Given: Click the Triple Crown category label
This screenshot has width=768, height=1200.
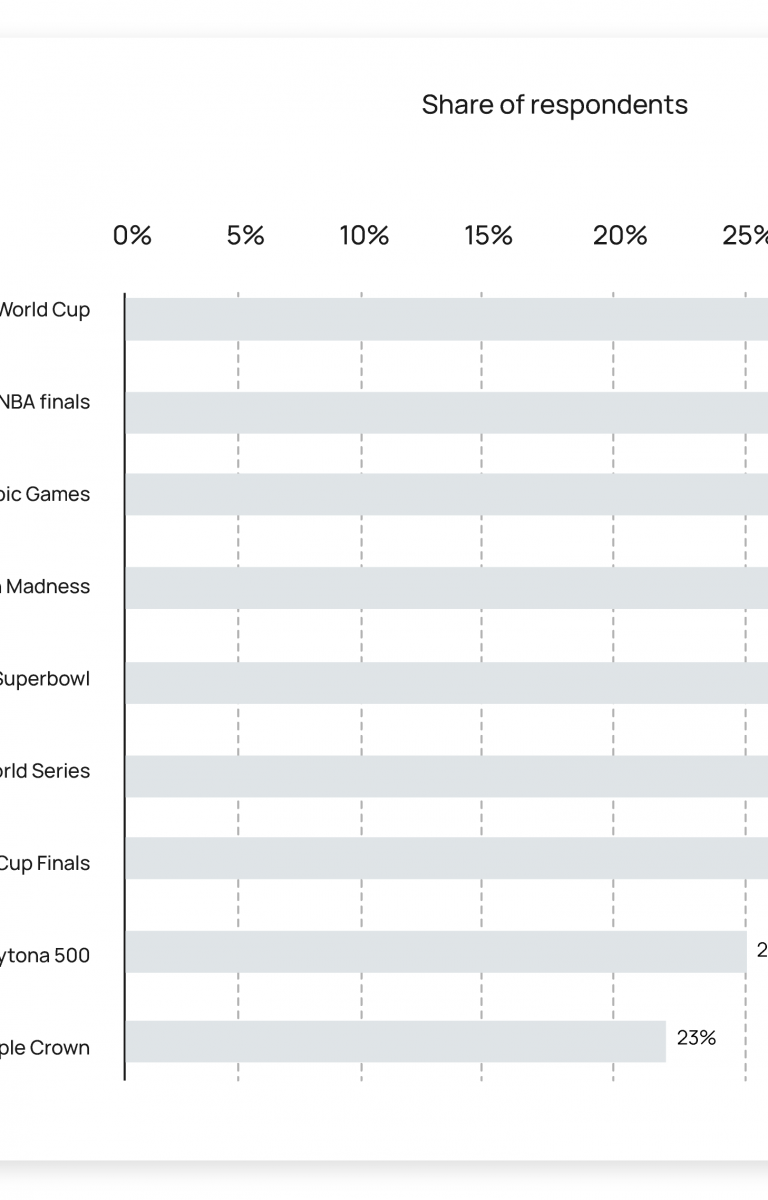Looking at the screenshot, I should tap(43, 1048).
